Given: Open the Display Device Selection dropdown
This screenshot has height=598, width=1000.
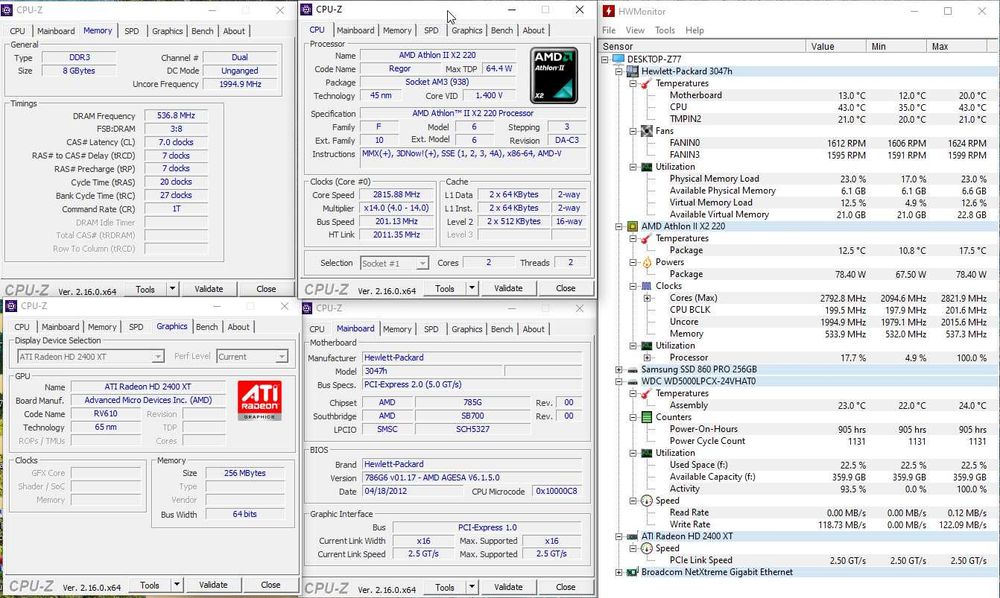Looking at the screenshot, I should pos(158,356).
